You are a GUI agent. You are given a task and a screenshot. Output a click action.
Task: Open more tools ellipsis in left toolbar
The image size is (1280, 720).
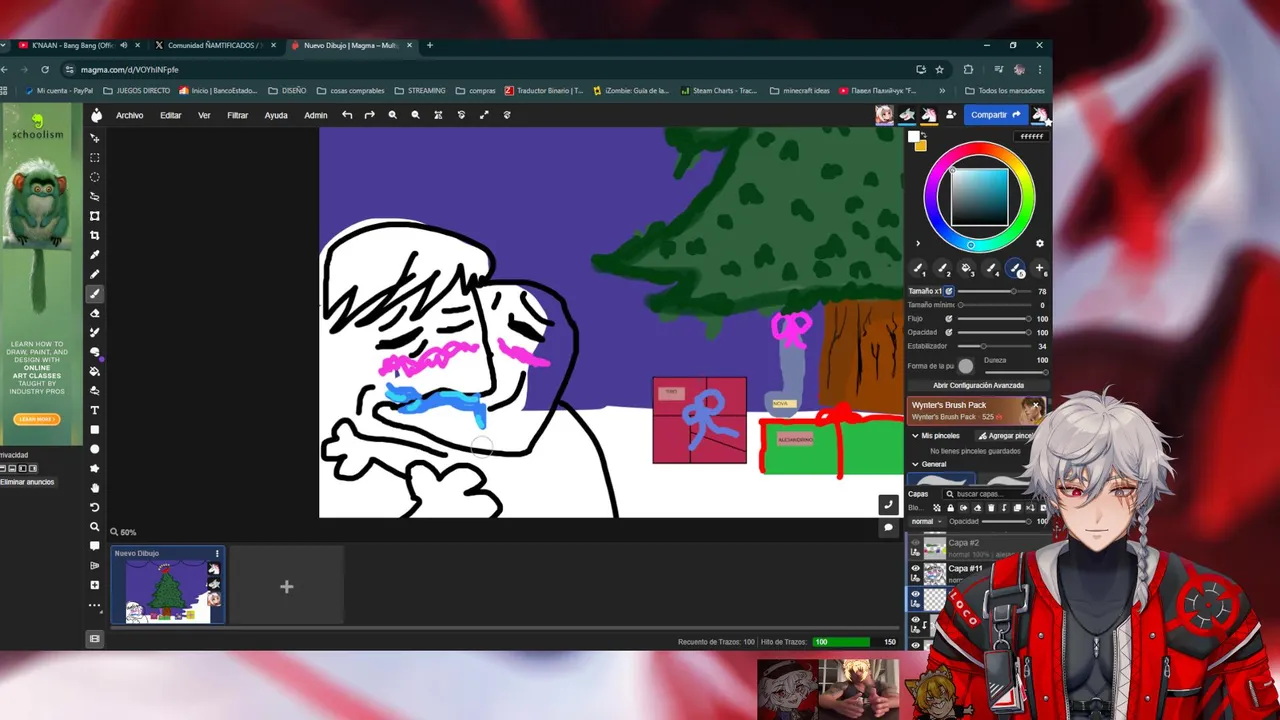click(95, 605)
